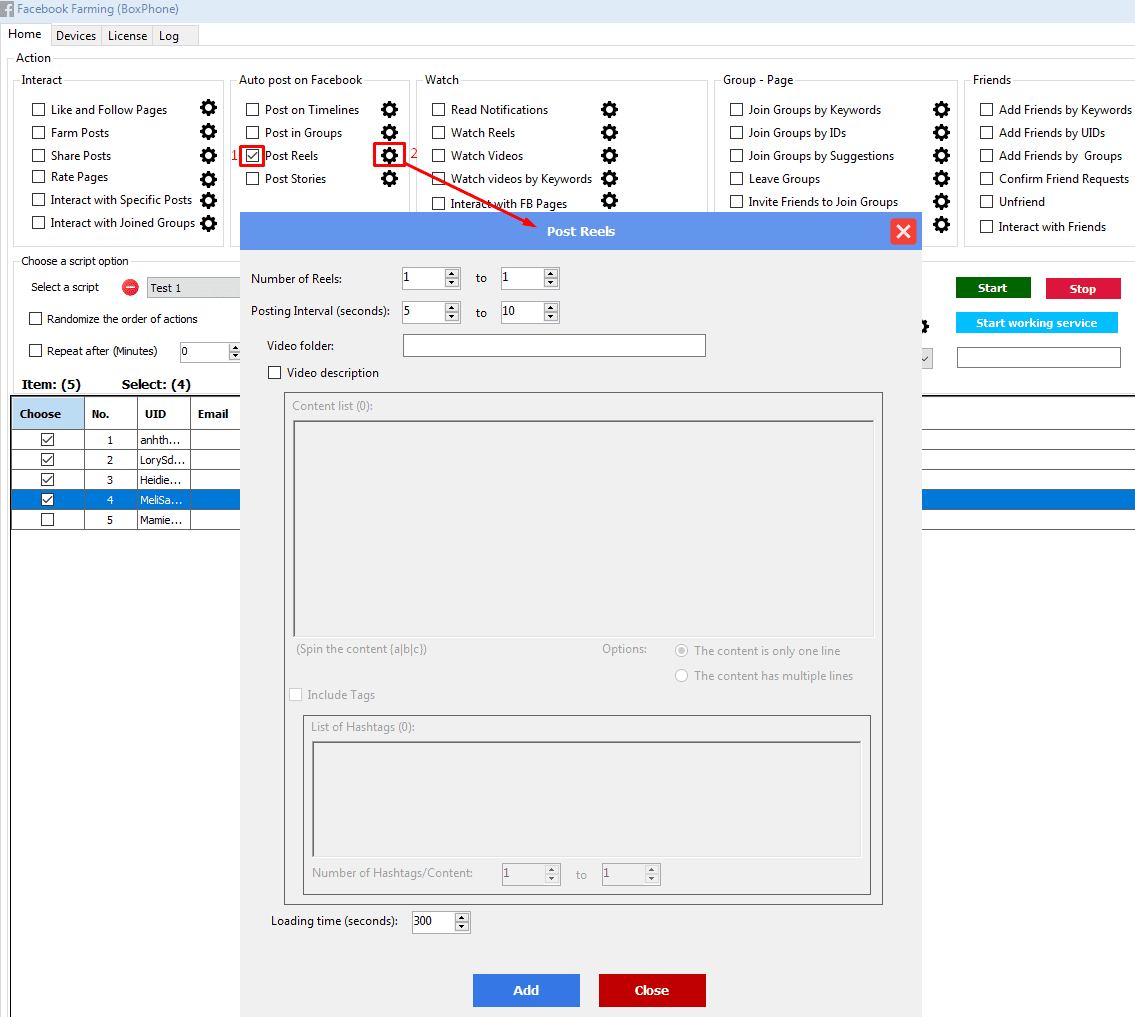This screenshot has height=1017, width=1135.
Task: Tick the Post Stories checkbox
Action: point(253,179)
